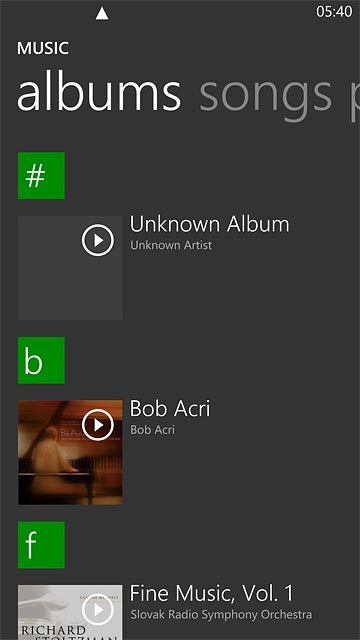Open the Bob Acri album title
This screenshot has width=360, height=640.
(x=170, y=408)
